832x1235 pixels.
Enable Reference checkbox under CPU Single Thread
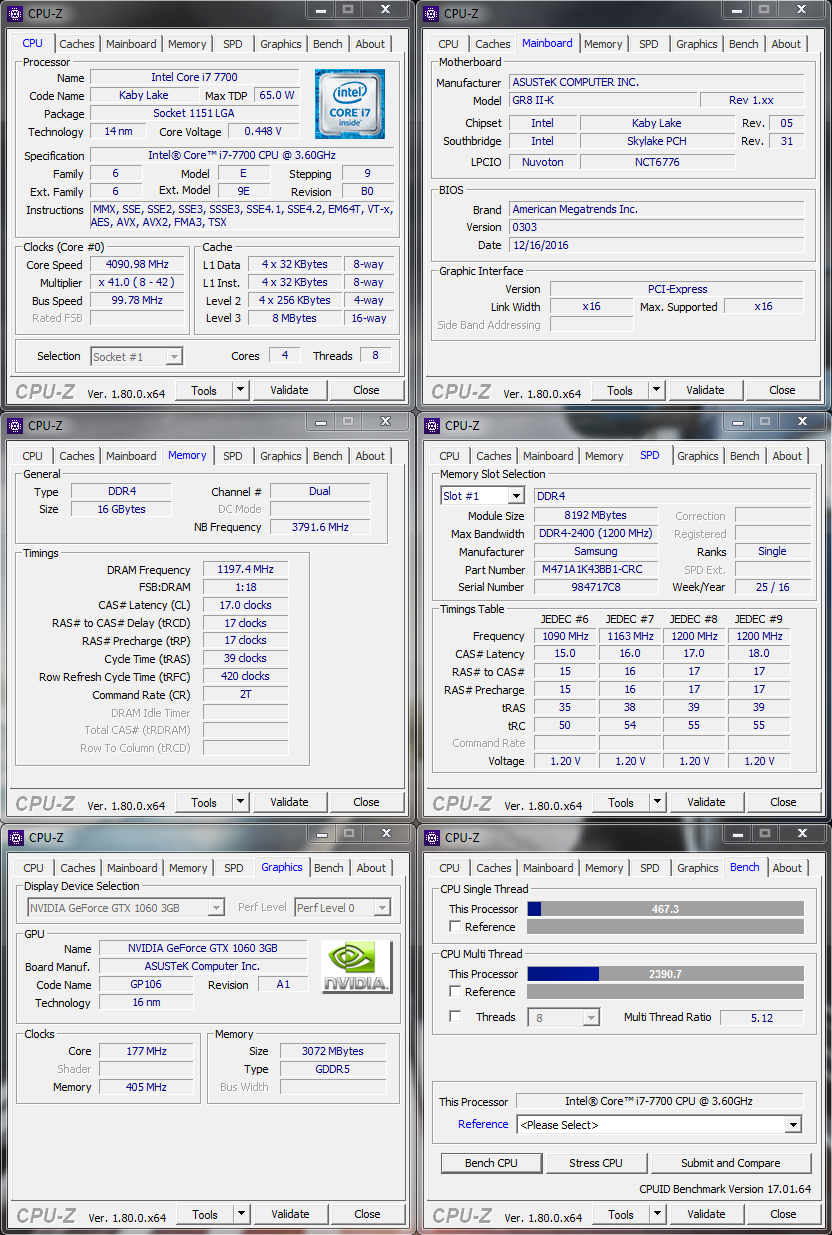click(456, 927)
